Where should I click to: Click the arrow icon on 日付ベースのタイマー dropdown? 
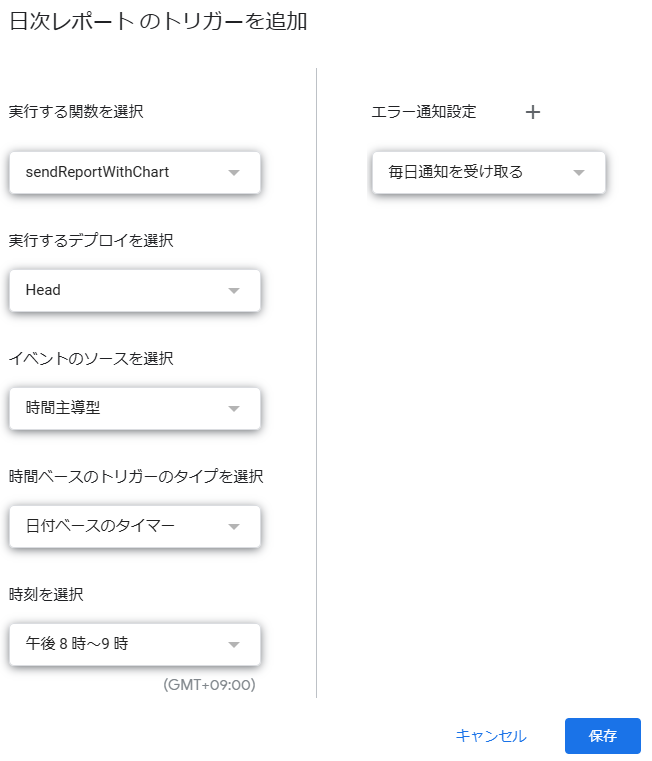point(234,527)
